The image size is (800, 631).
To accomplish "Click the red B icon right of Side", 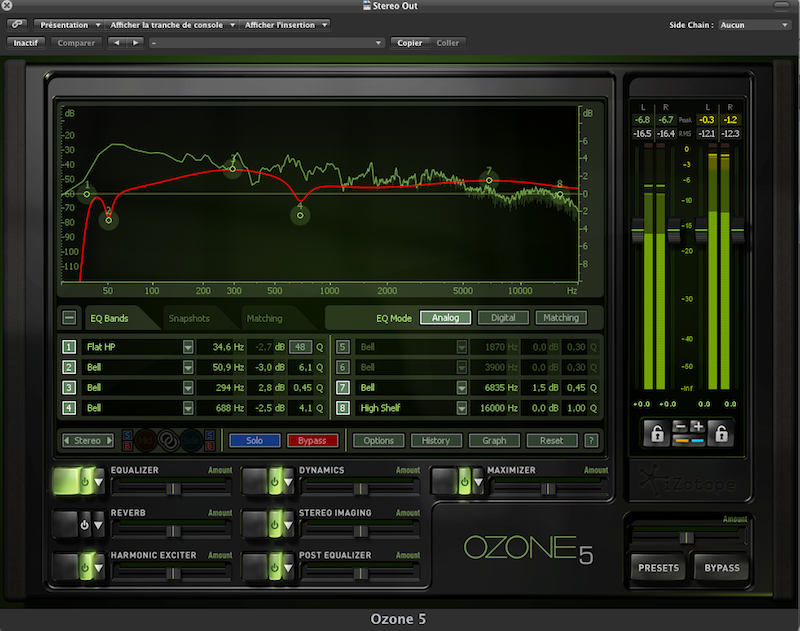I will [210, 446].
